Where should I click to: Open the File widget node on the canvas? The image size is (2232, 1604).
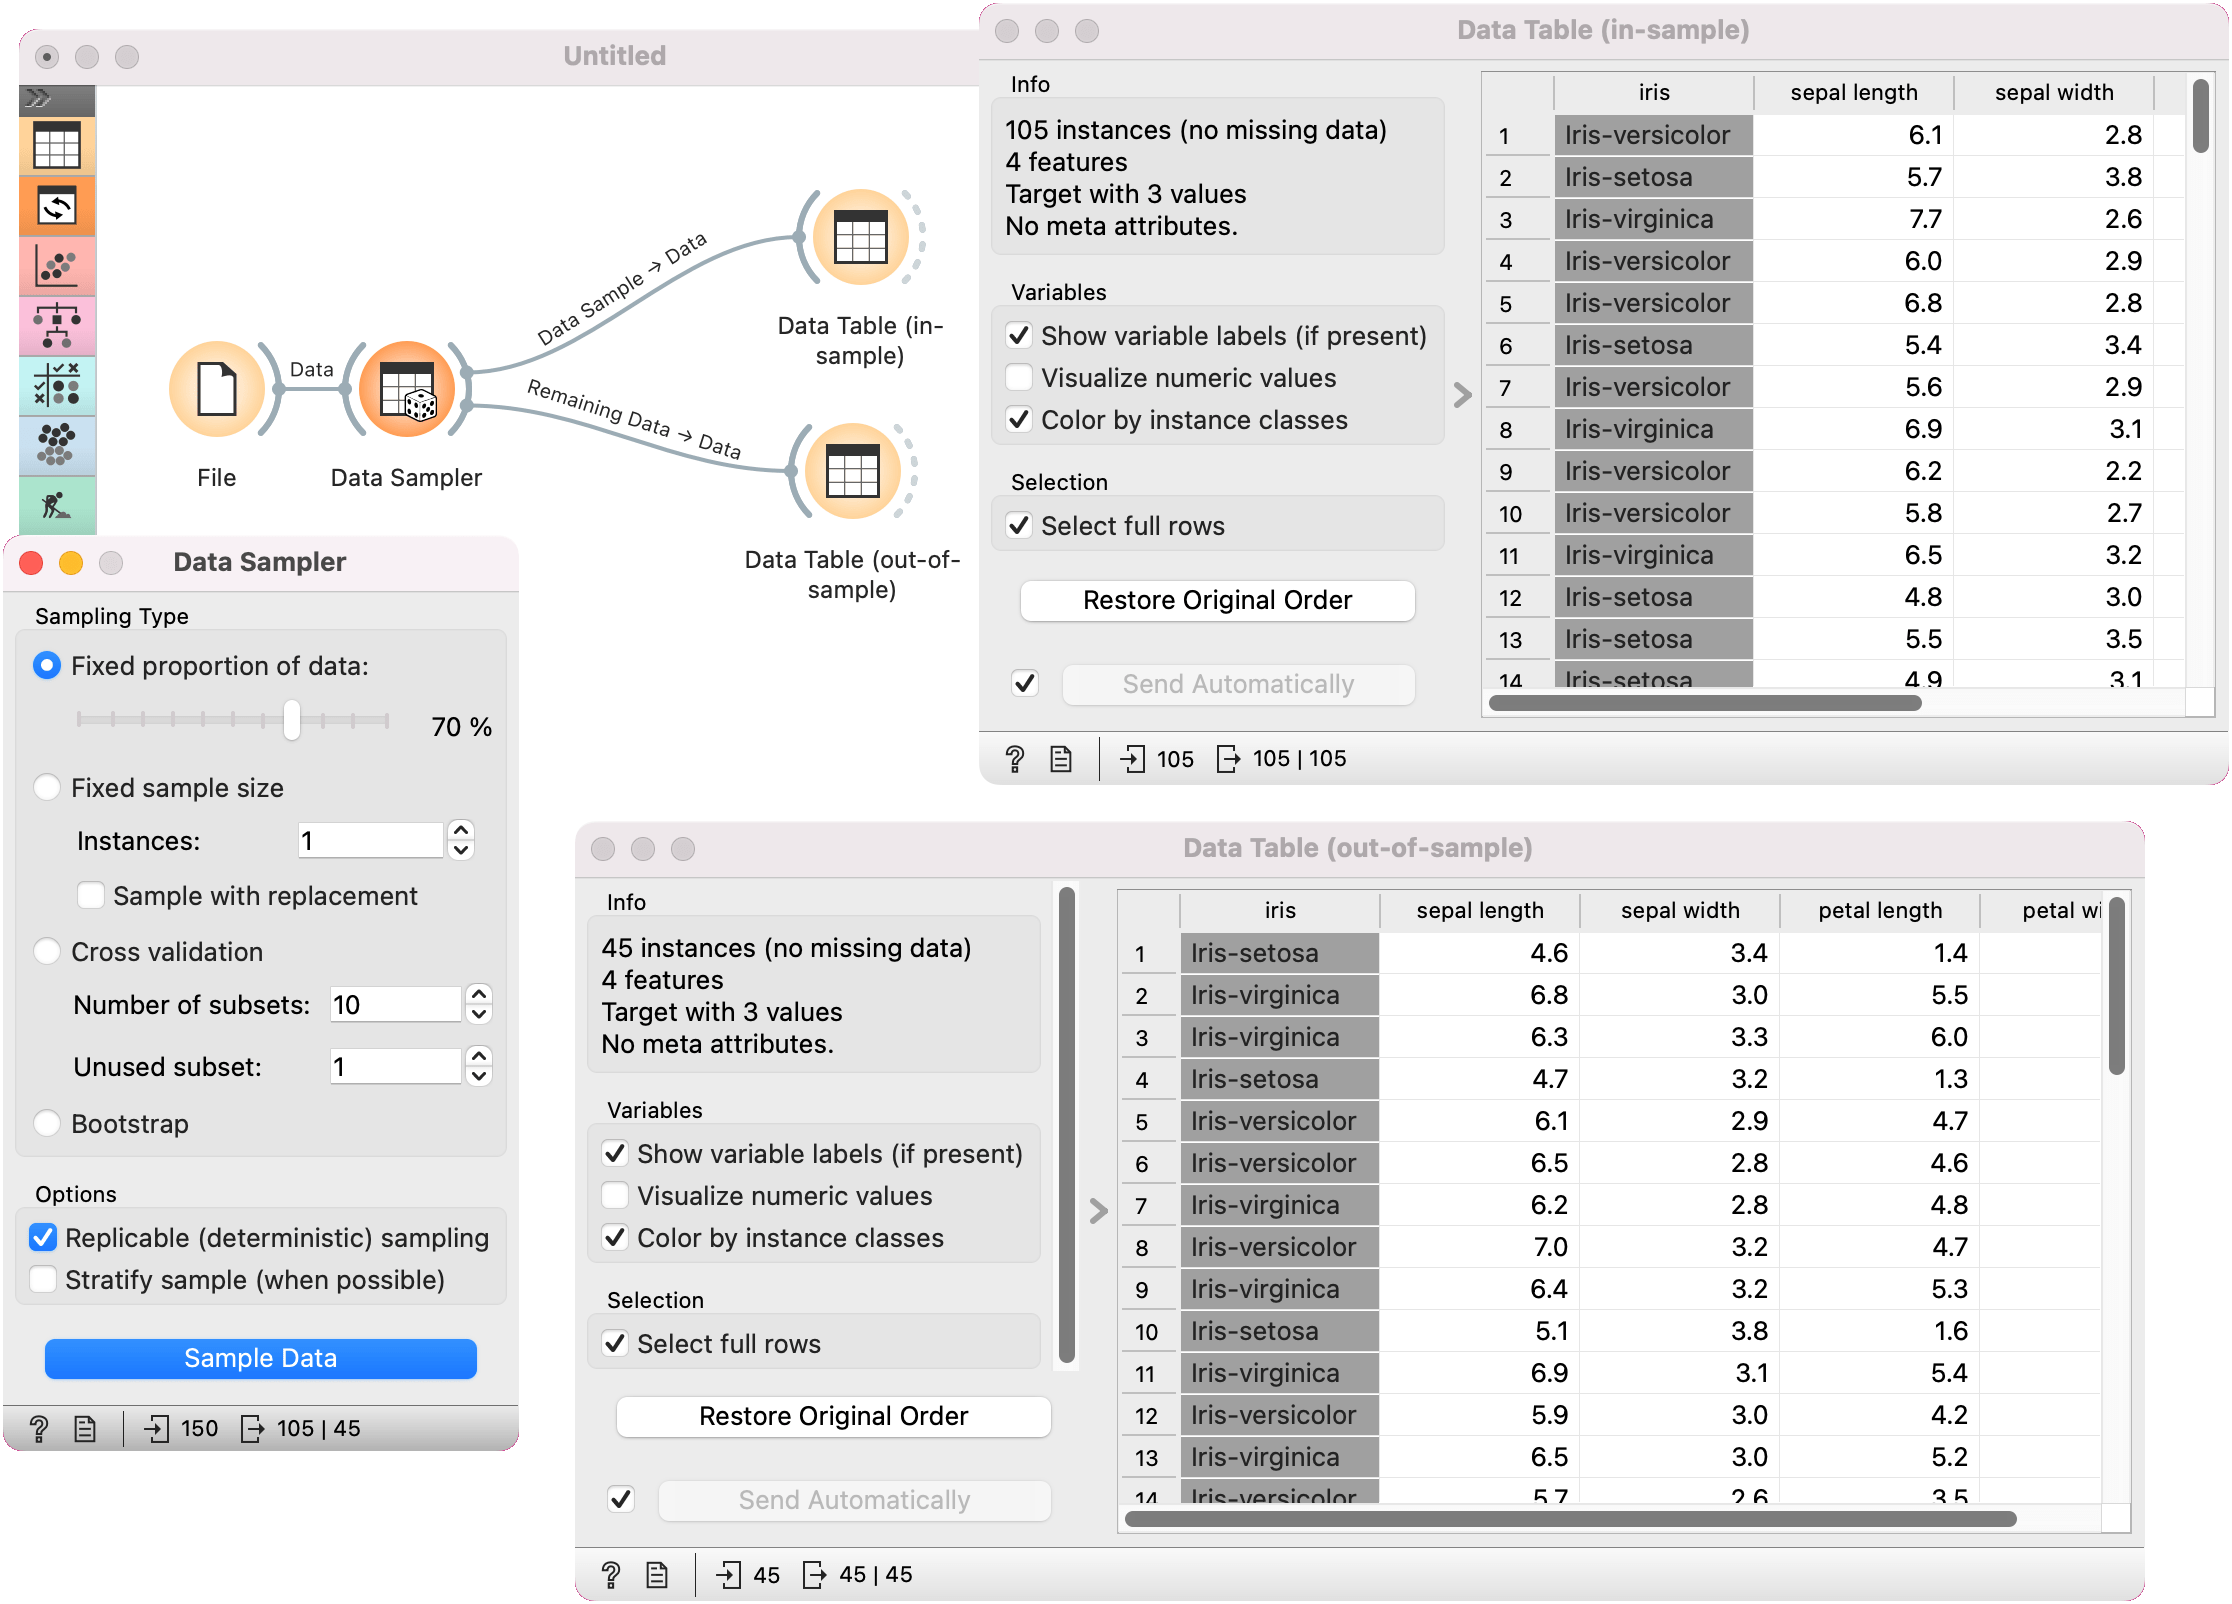pos(216,390)
